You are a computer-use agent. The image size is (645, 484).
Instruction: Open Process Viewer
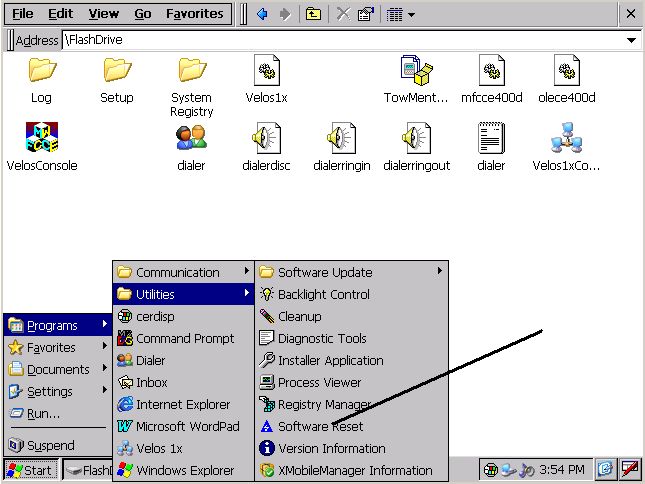coord(352,382)
